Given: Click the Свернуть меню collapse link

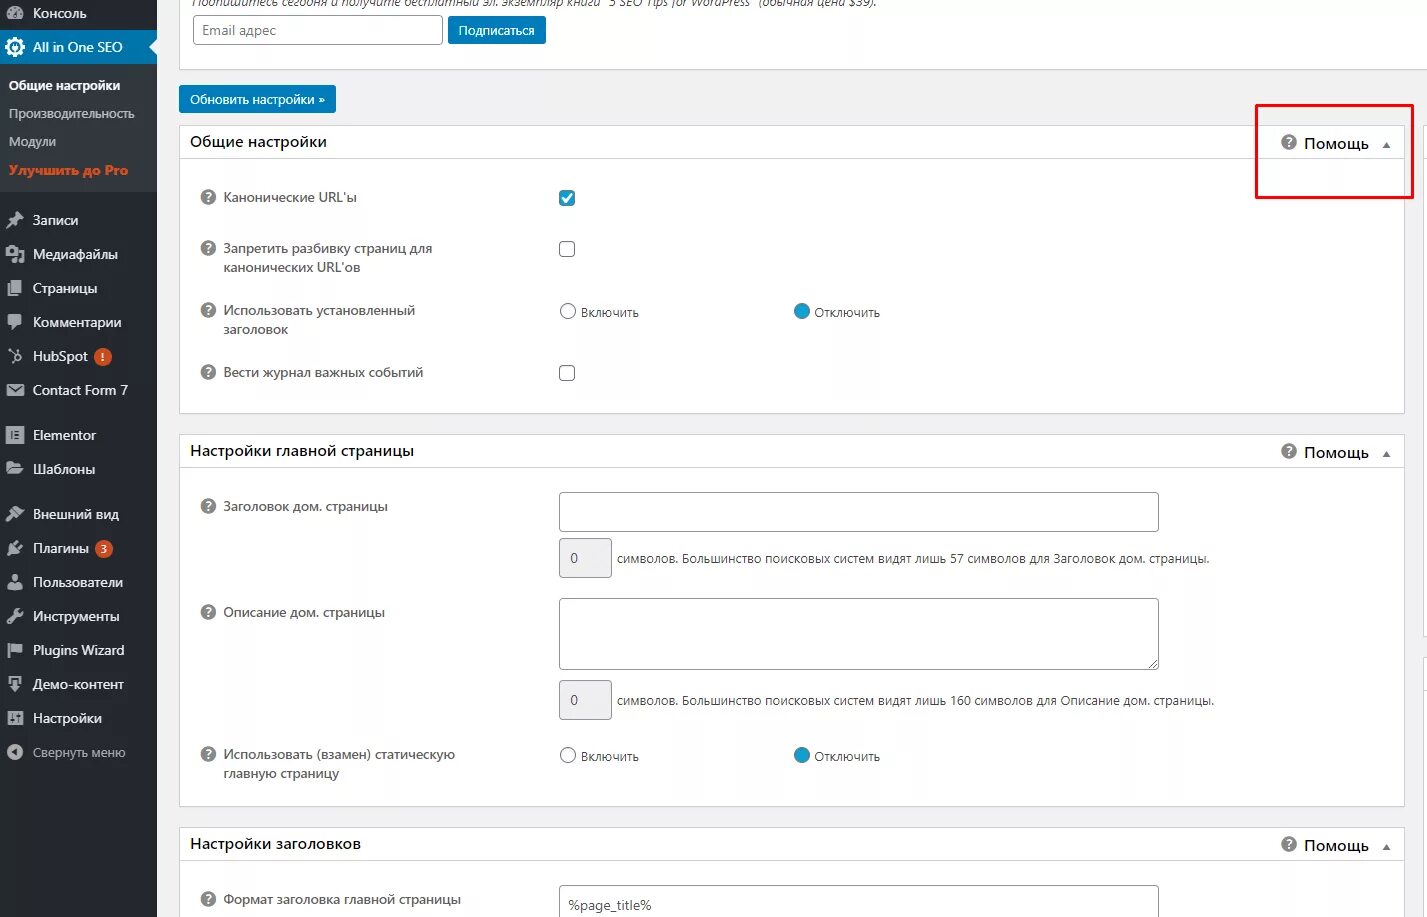Looking at the screenshot, I should click(x=78, y=753).
